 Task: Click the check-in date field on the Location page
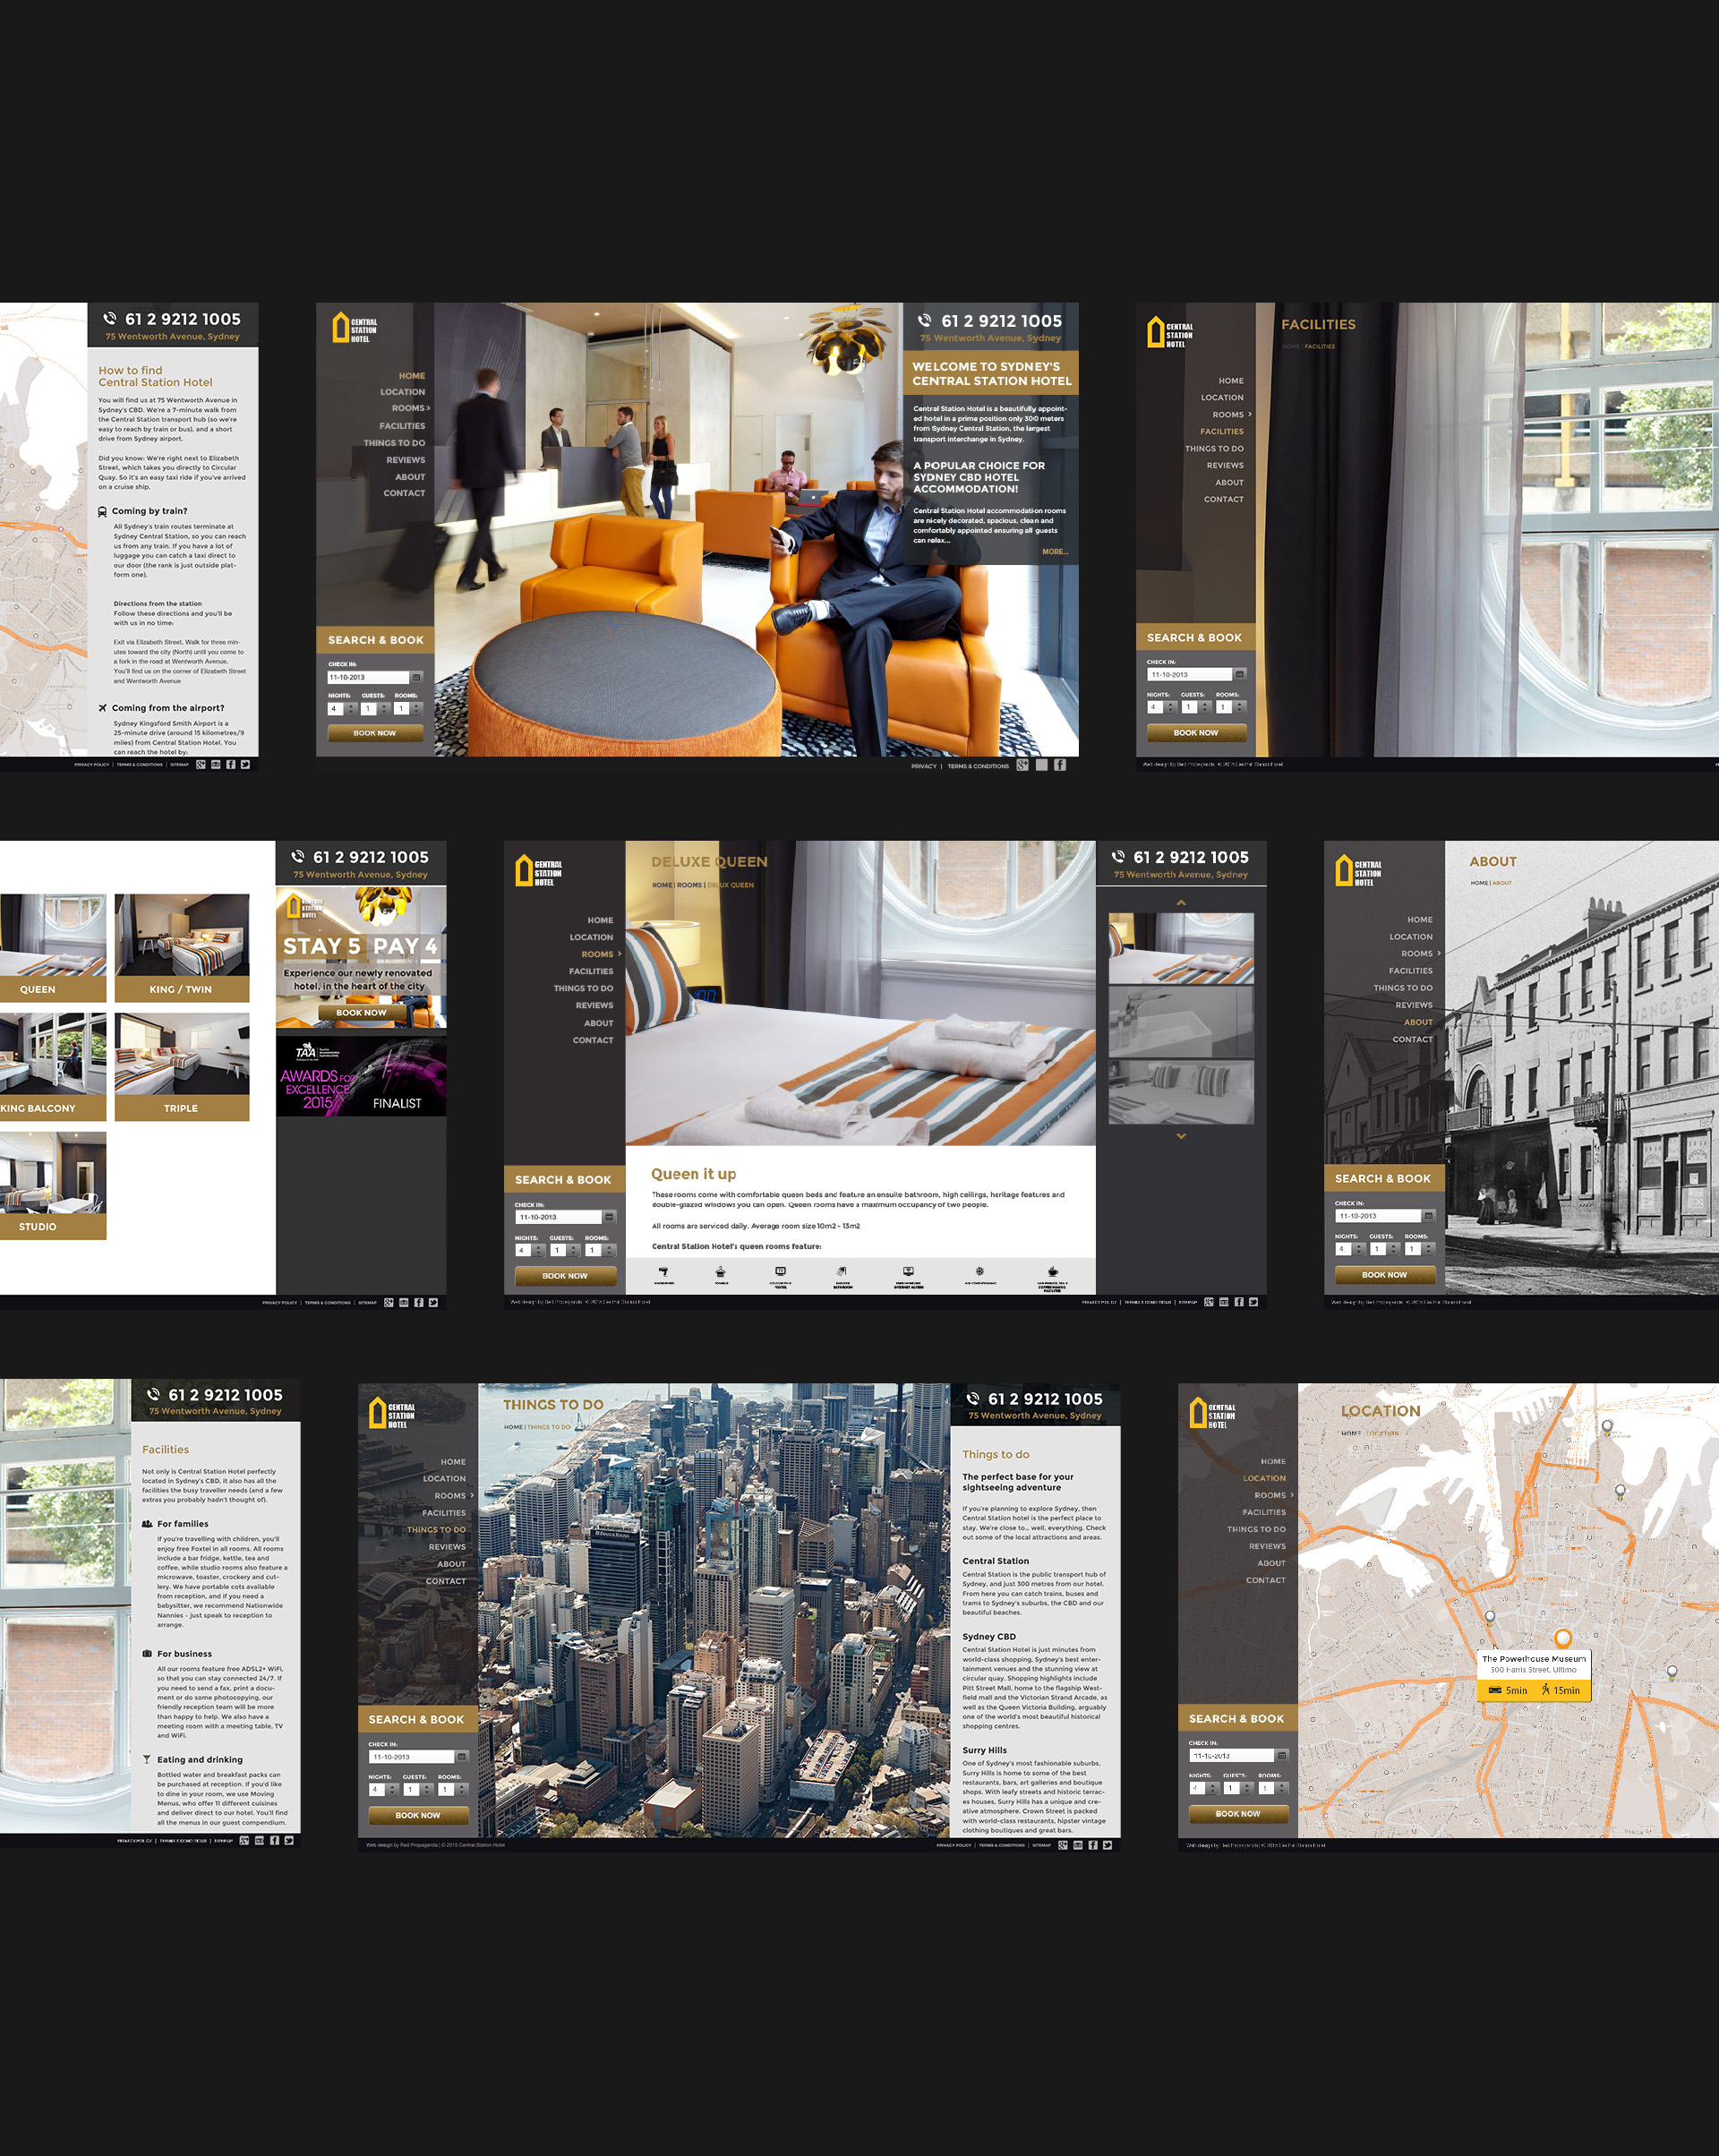1231,1755
